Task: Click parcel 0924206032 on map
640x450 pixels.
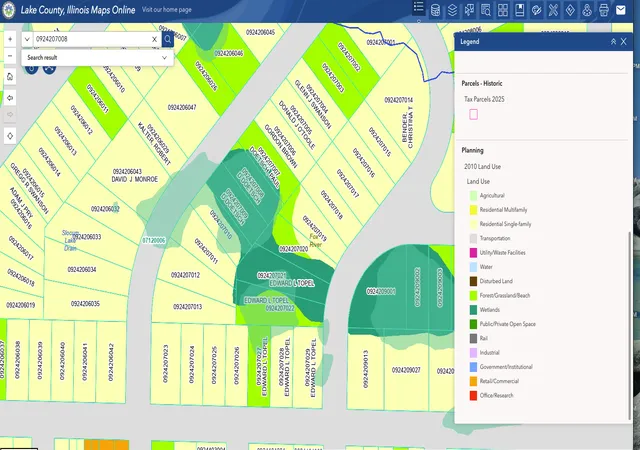Action: 105,209
